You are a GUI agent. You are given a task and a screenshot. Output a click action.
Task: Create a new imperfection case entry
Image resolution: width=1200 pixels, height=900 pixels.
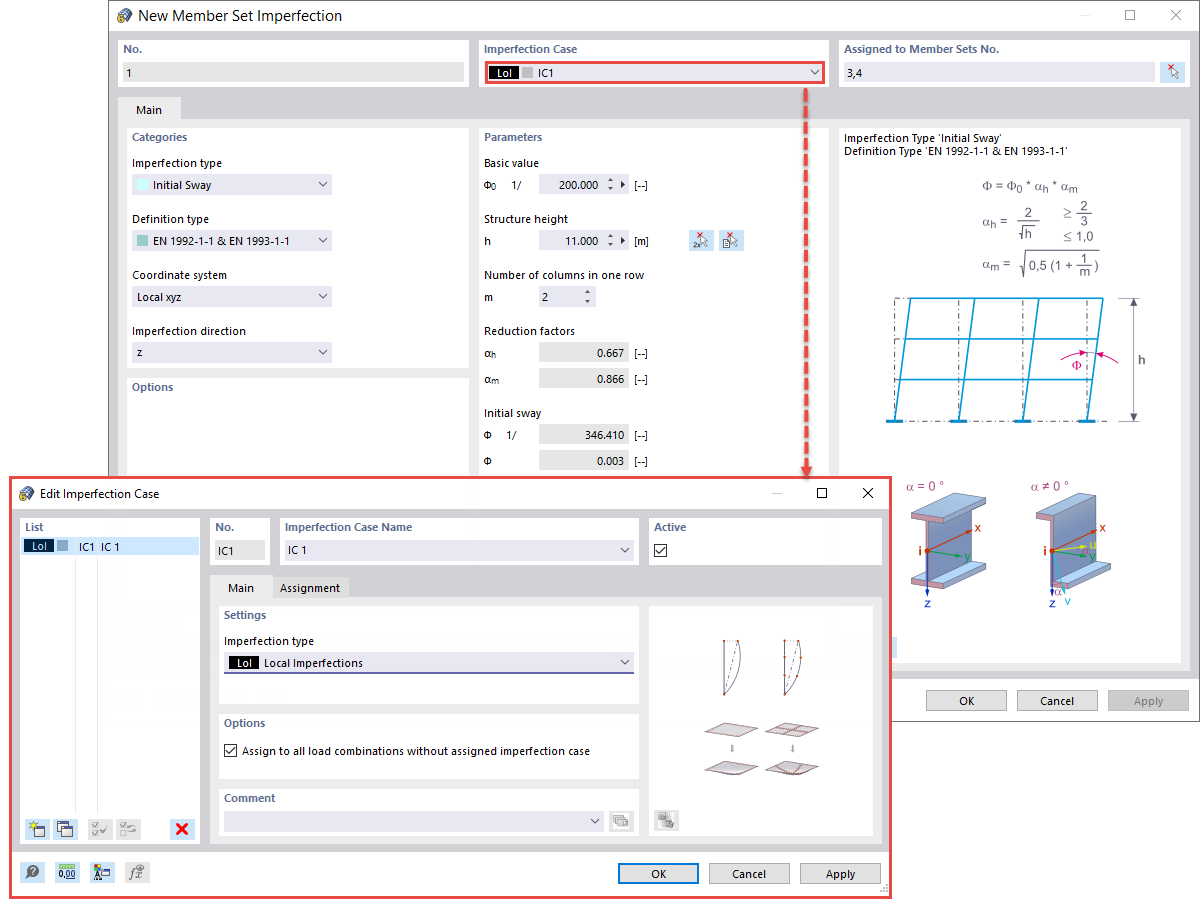pos(37,829)
